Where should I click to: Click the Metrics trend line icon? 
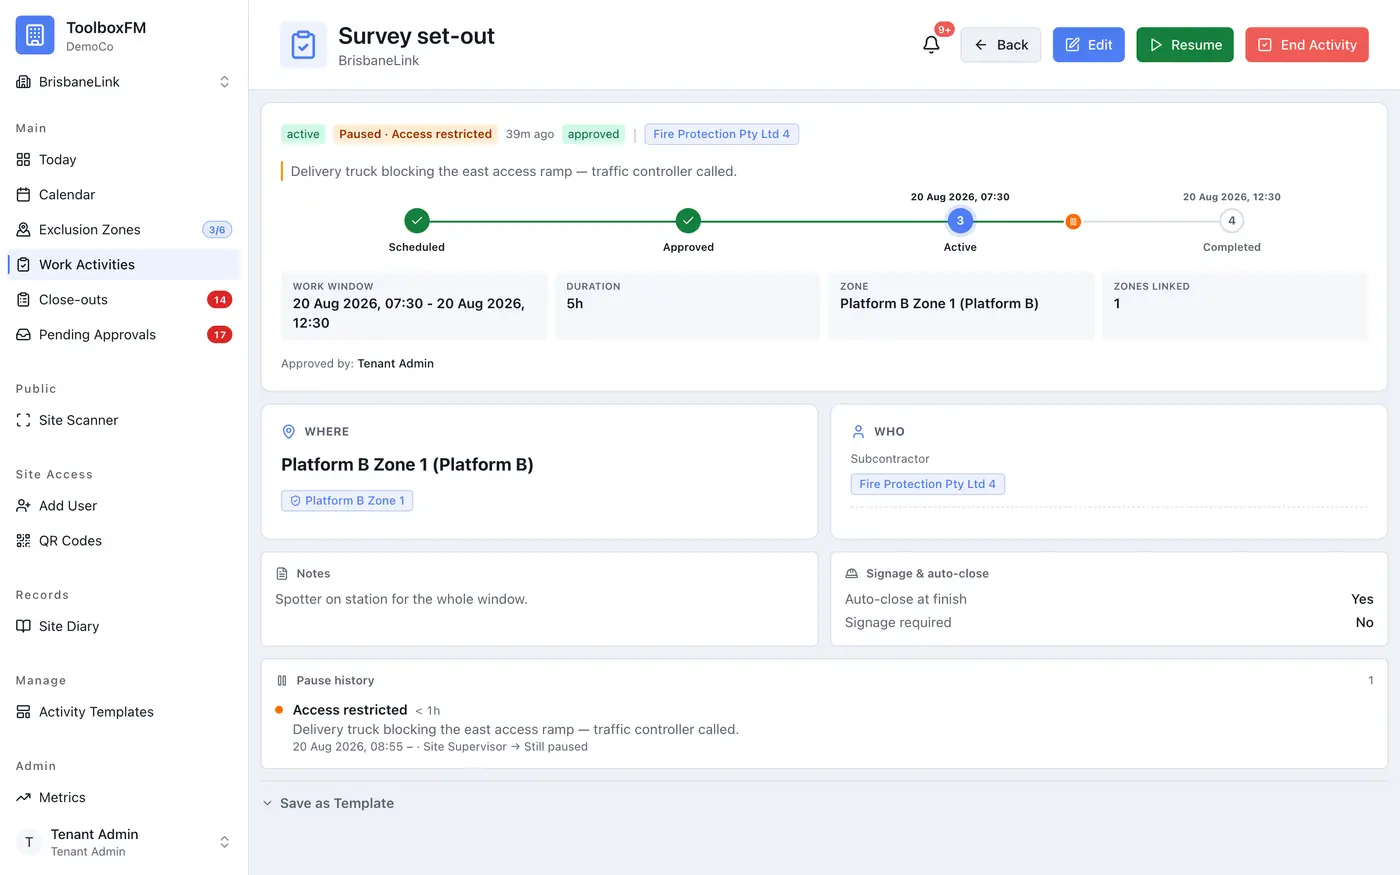24,798
